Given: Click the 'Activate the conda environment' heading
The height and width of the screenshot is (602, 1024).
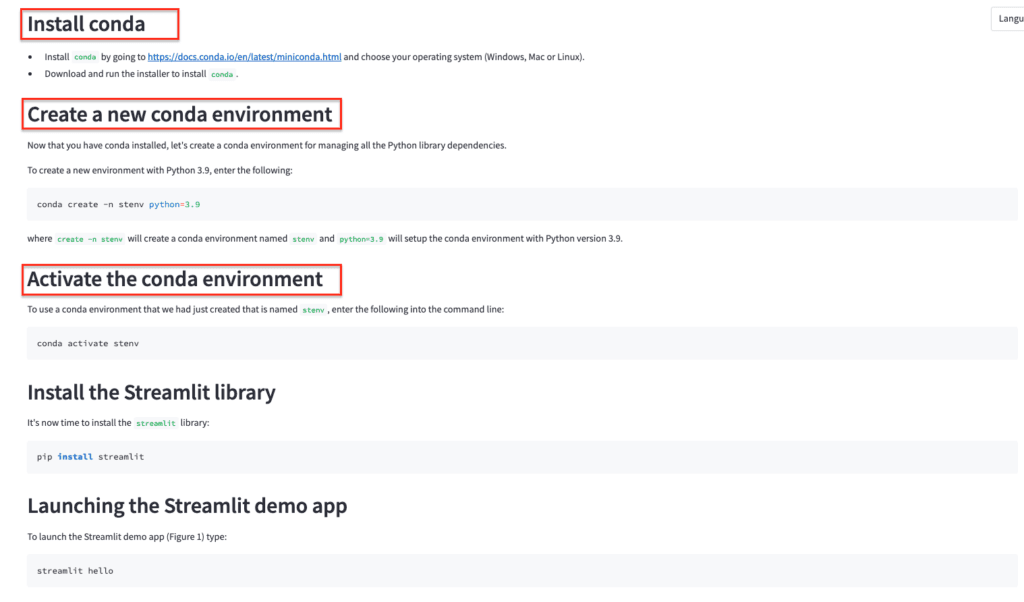Looking at the screenshot, I should (174, 279).
